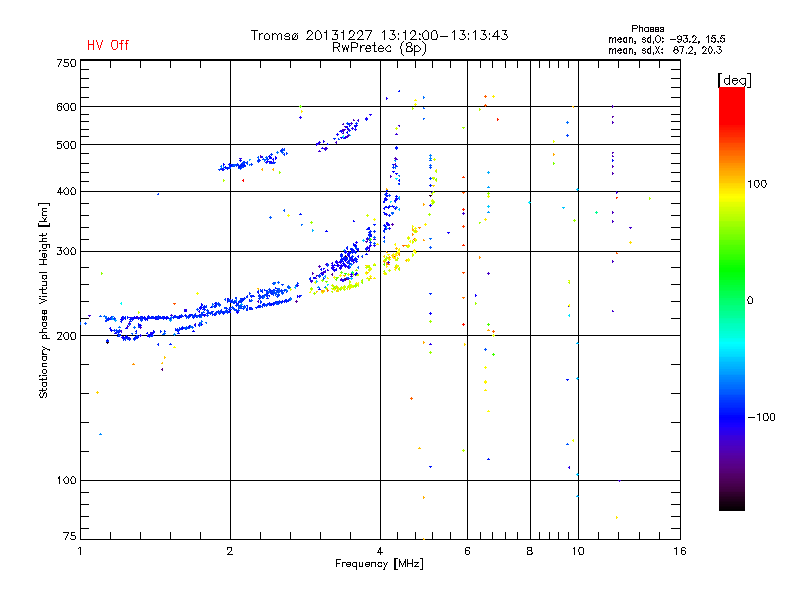Click the '300' height axis label
Viewport: 800px width, 600px height.
pyautogui.click(x=66, y=252)
